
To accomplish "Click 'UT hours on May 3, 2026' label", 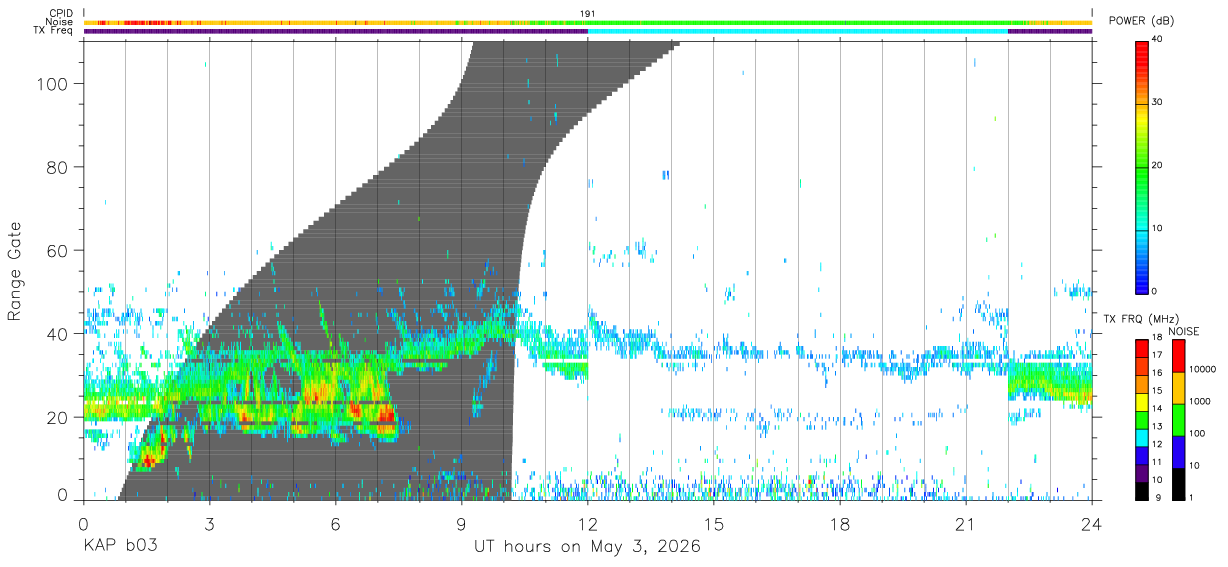I will pos(587,546).
